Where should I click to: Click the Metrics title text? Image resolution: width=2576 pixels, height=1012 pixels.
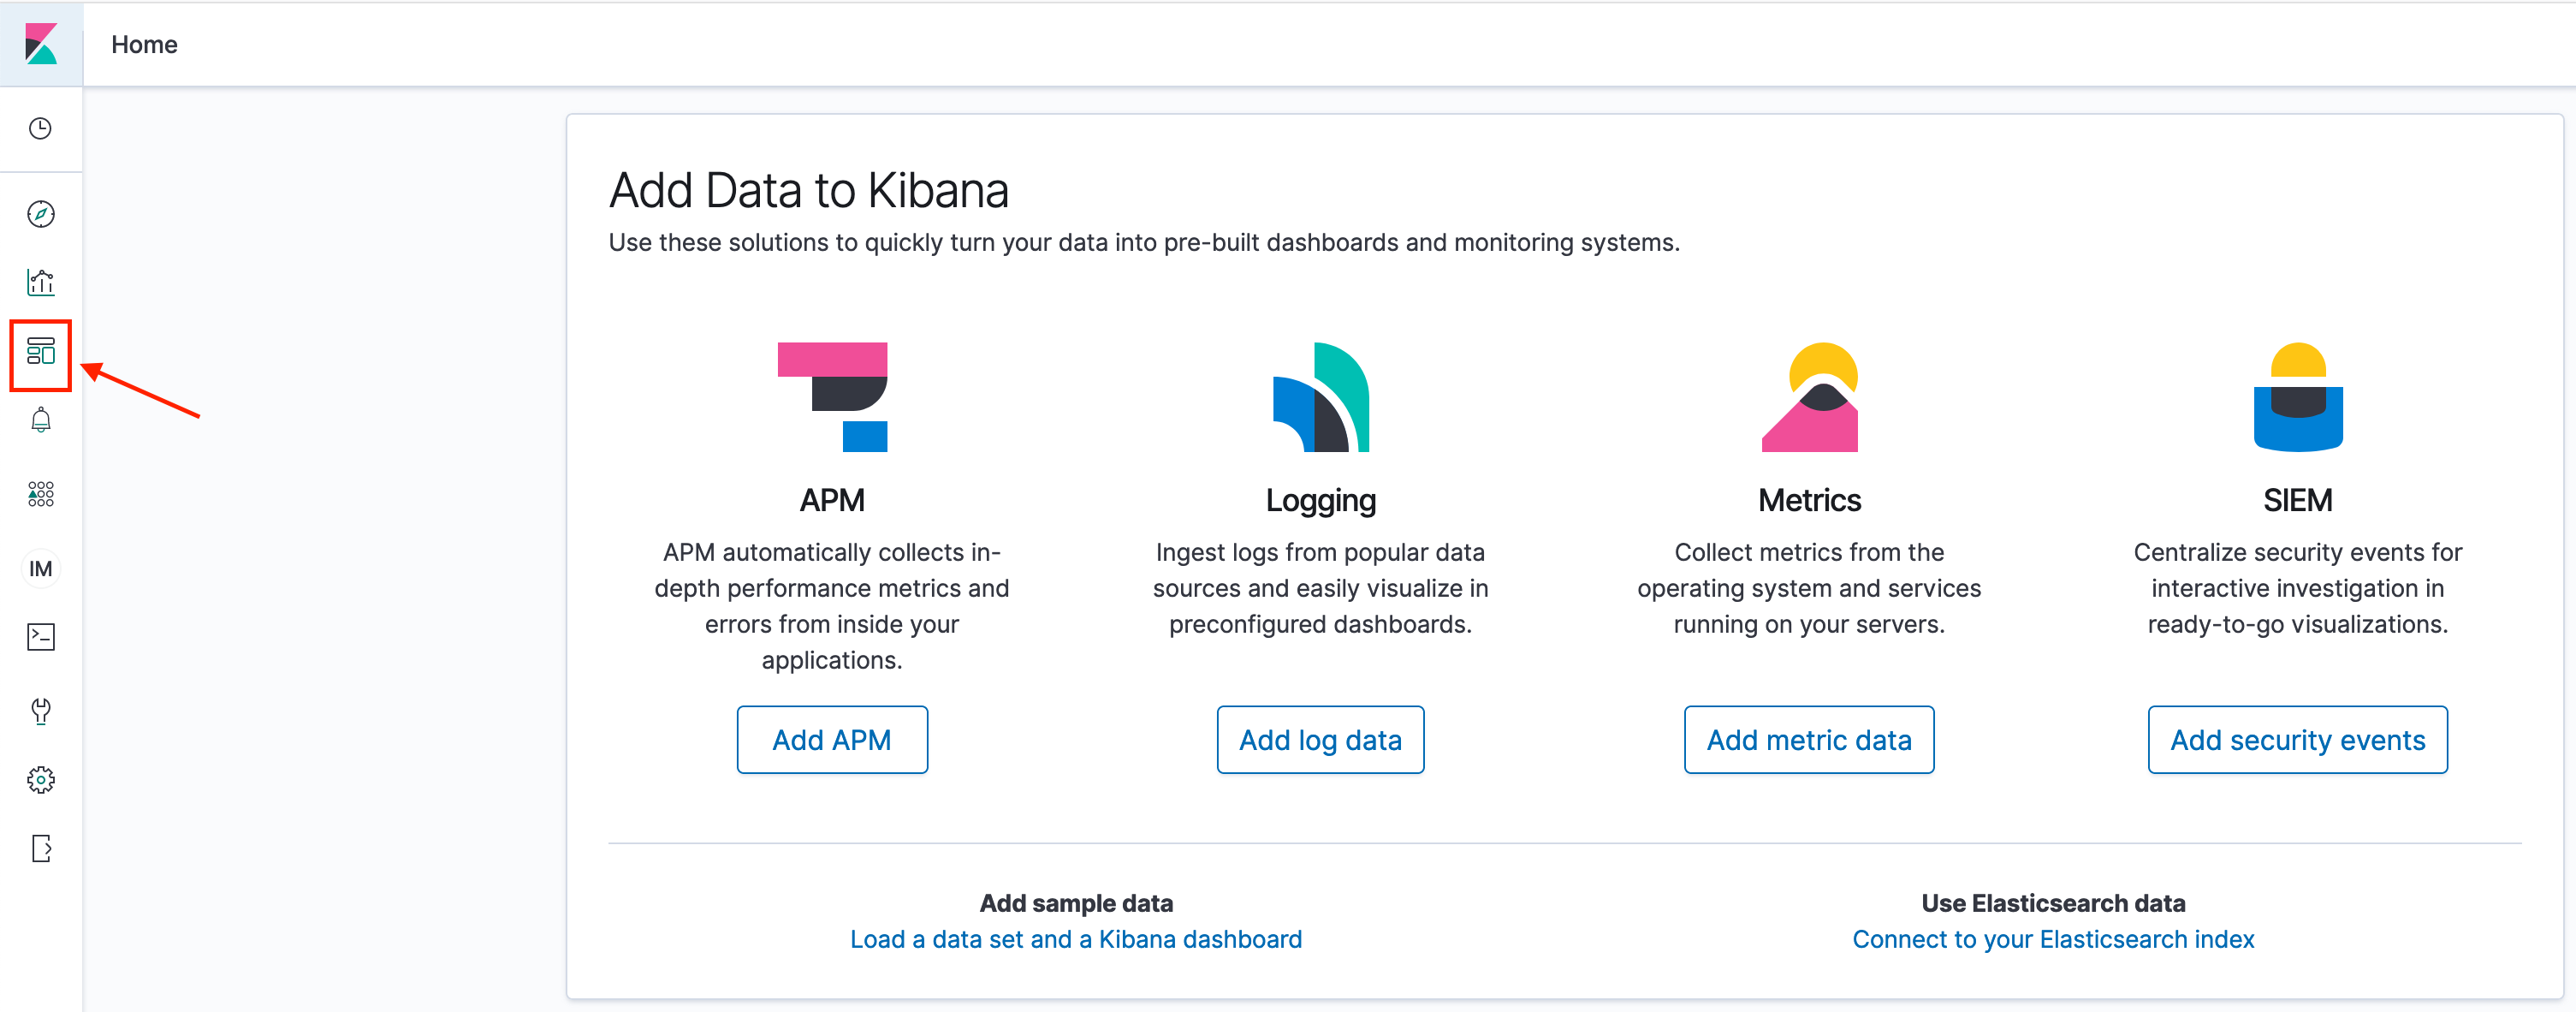(x=1809, y=500)
